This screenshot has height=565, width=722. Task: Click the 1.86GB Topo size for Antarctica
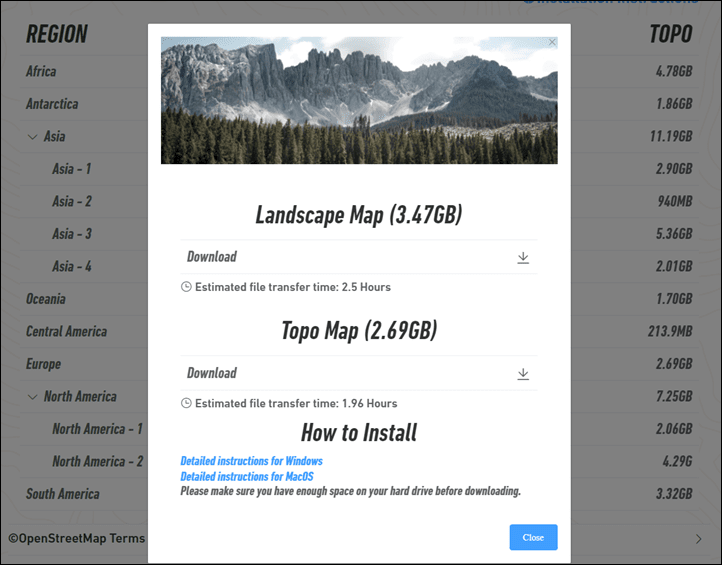(x=674, y=104)
